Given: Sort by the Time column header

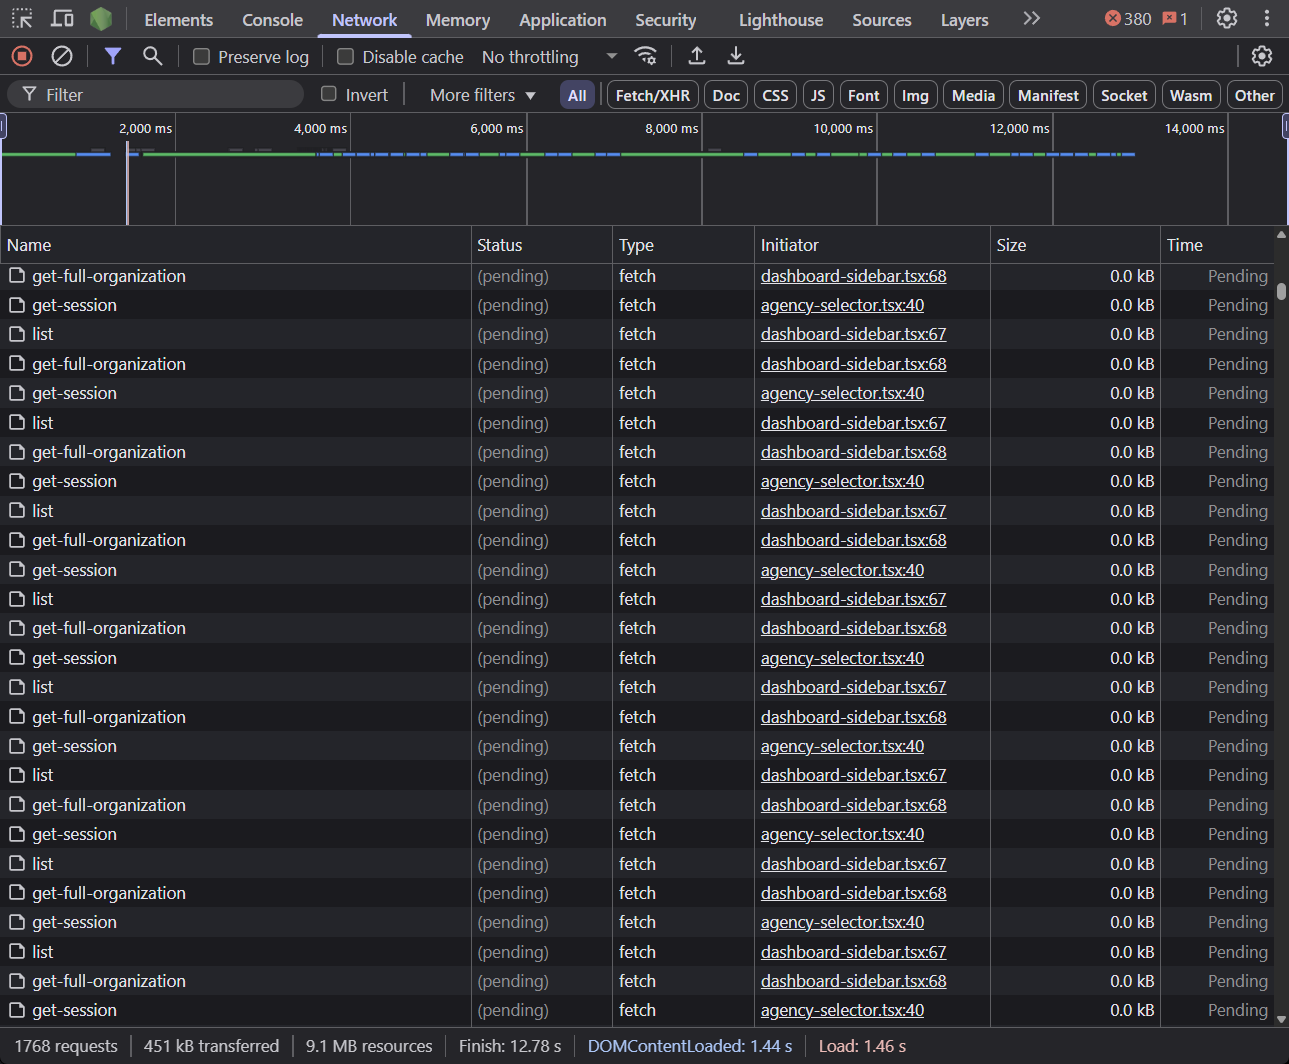Looking at the screenshot, I should pos(1217,245).
